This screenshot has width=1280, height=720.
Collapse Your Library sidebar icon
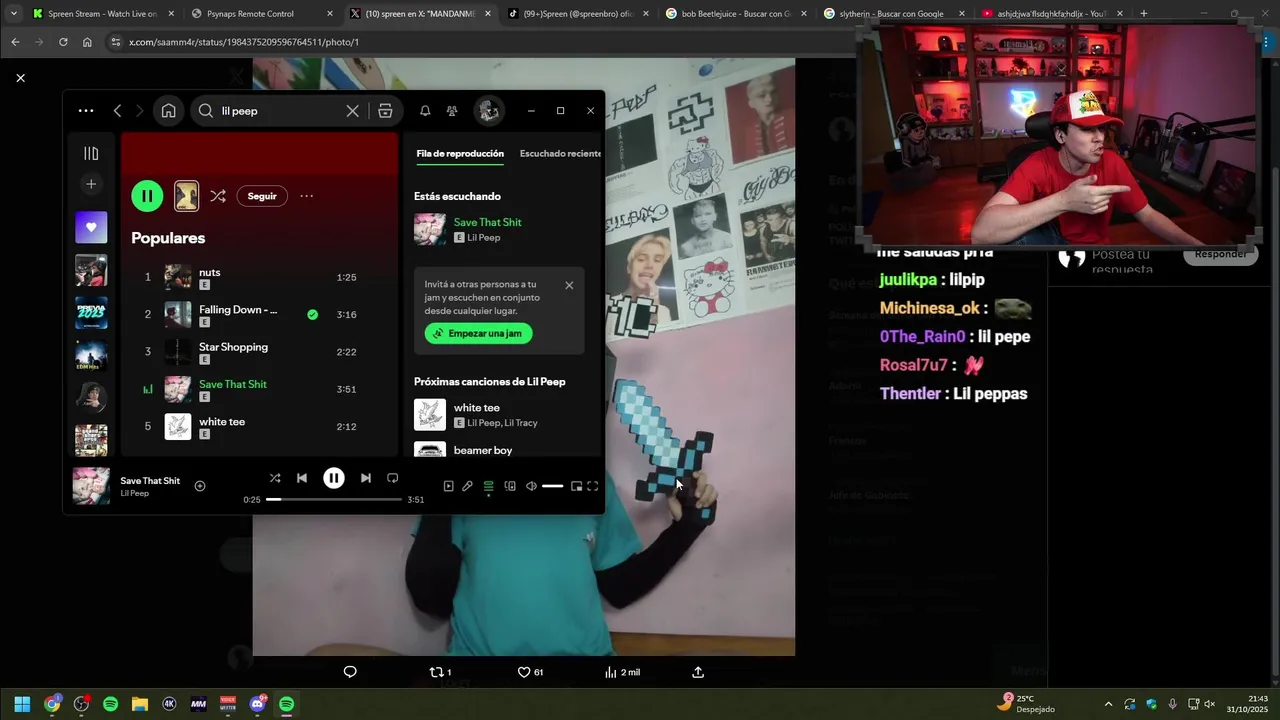coord(91,153)
